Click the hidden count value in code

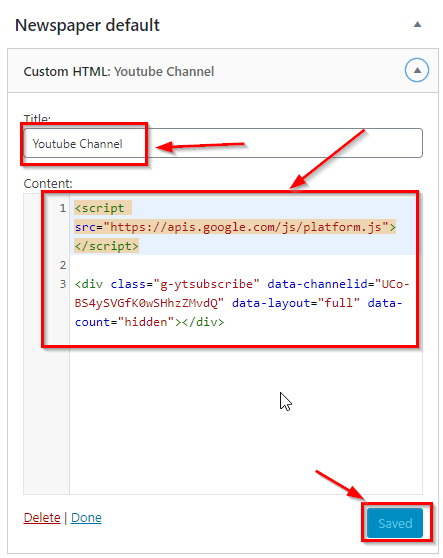[146, 322]
